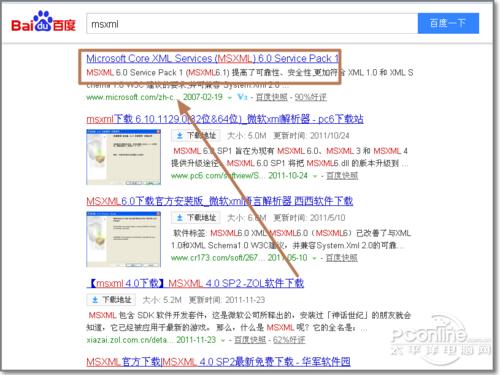500x375 pixels.
Task: Click 下载地址 button in 西西软件 result
Action: (x=196, y=218)
